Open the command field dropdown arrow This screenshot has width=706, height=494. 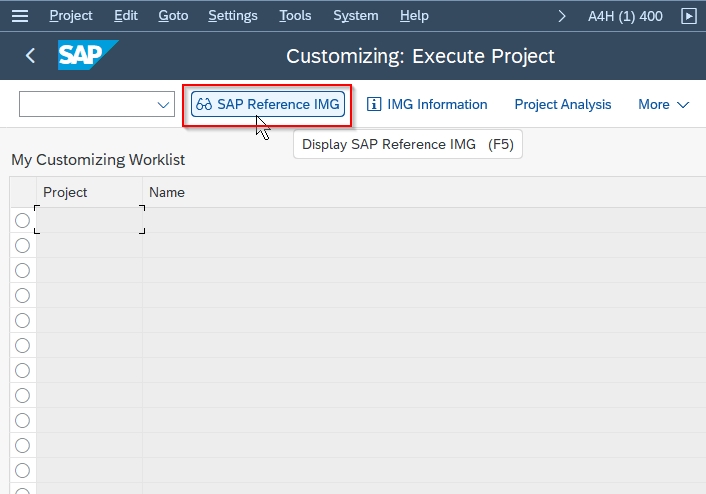[163, 104]
